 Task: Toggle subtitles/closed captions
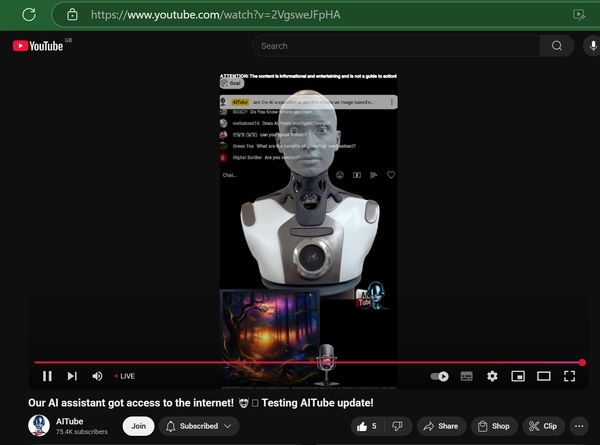click(466, 377)
